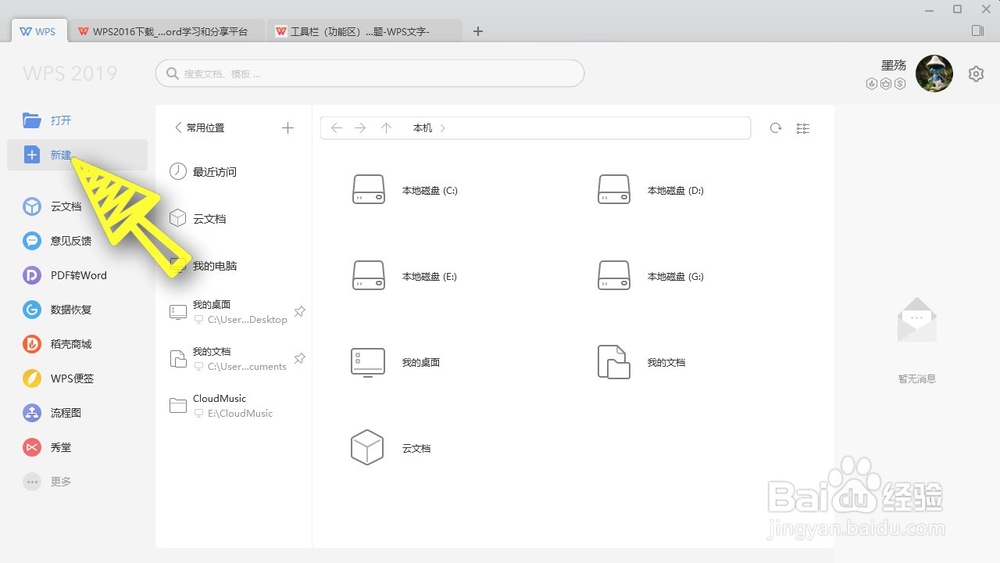This screenshot has width=1000, height=563.
Task: Switch to 工具栏（功能区） tab
Action: (x=362, y=31)
